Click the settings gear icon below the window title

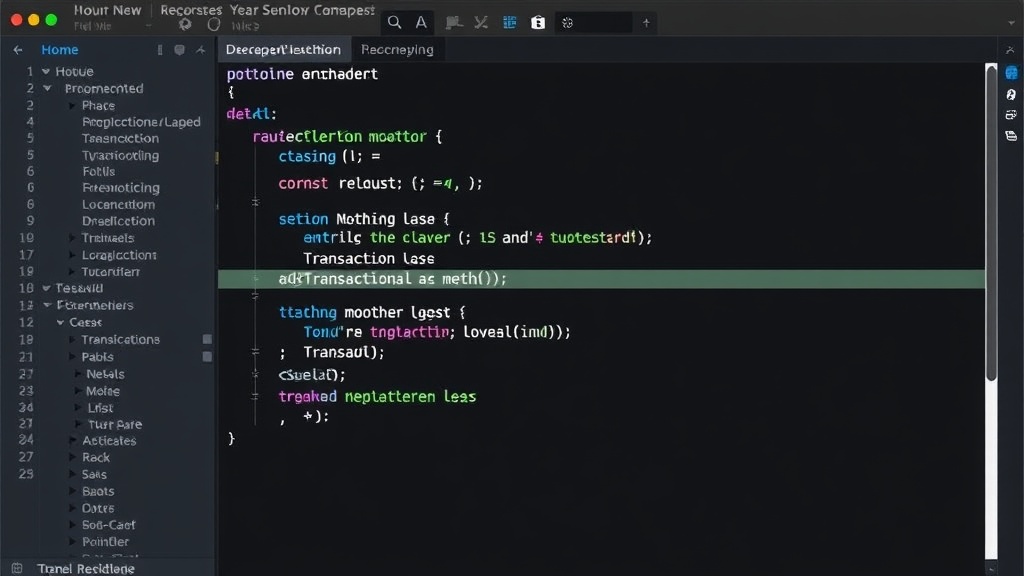tap(185, 25)
